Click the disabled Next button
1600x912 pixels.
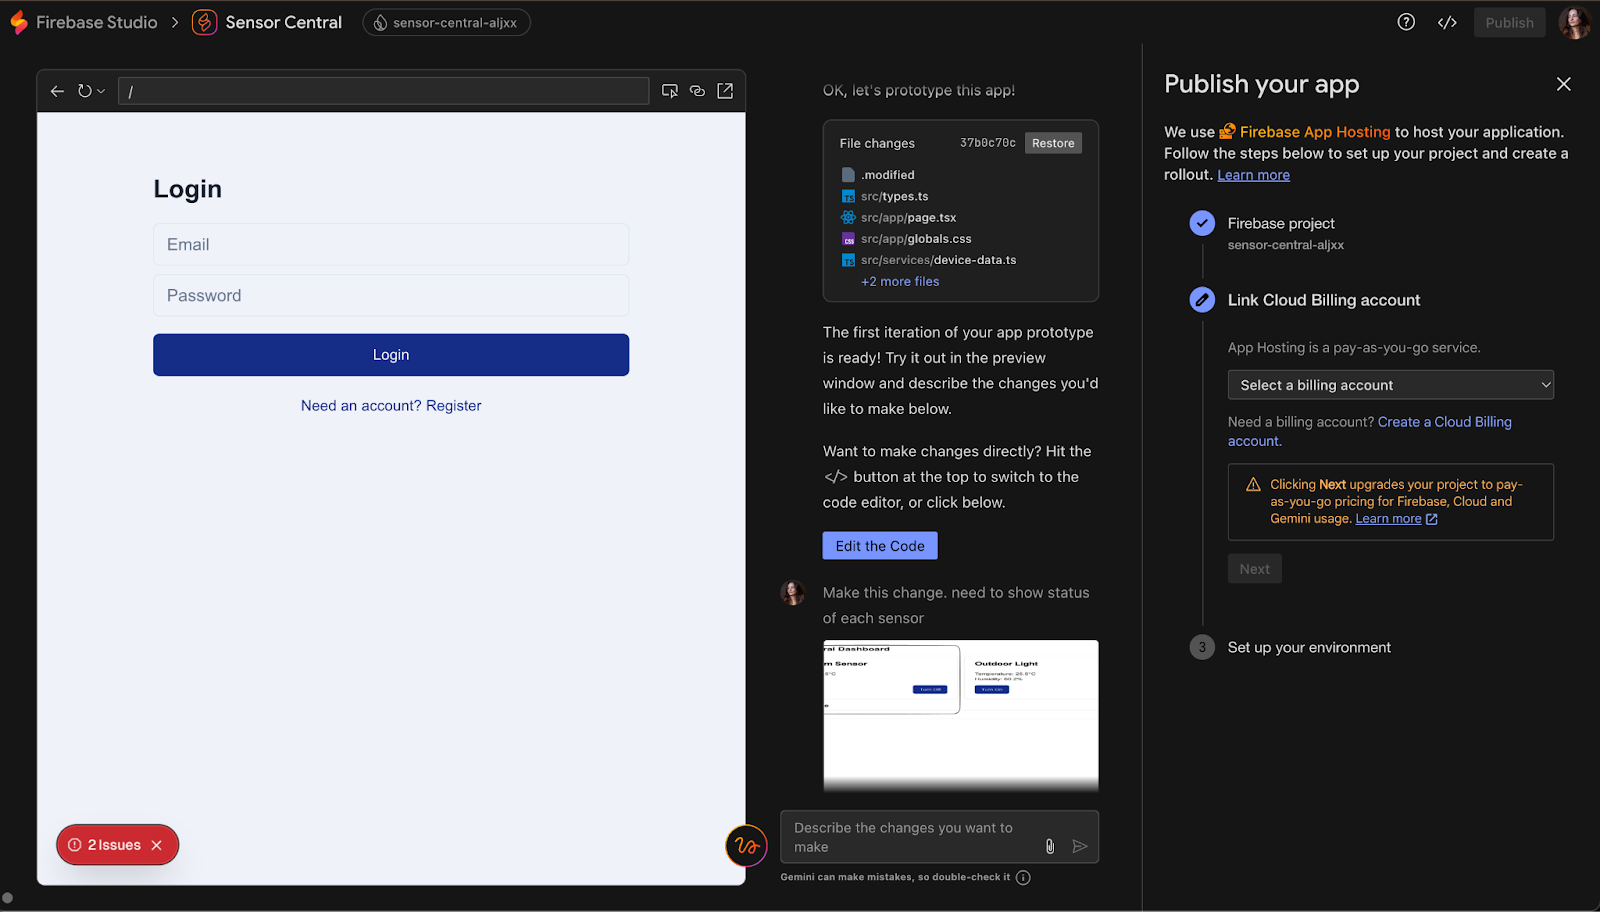coord(1254,569)
